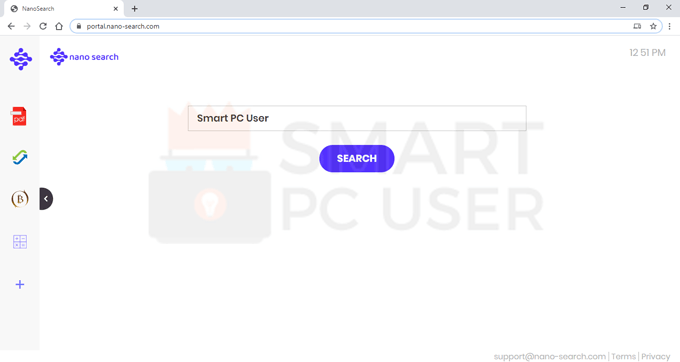This screenshot has height=362, width=680.
Task: Click the Nano Search sidebar logo icon
Action: [21, 59]
